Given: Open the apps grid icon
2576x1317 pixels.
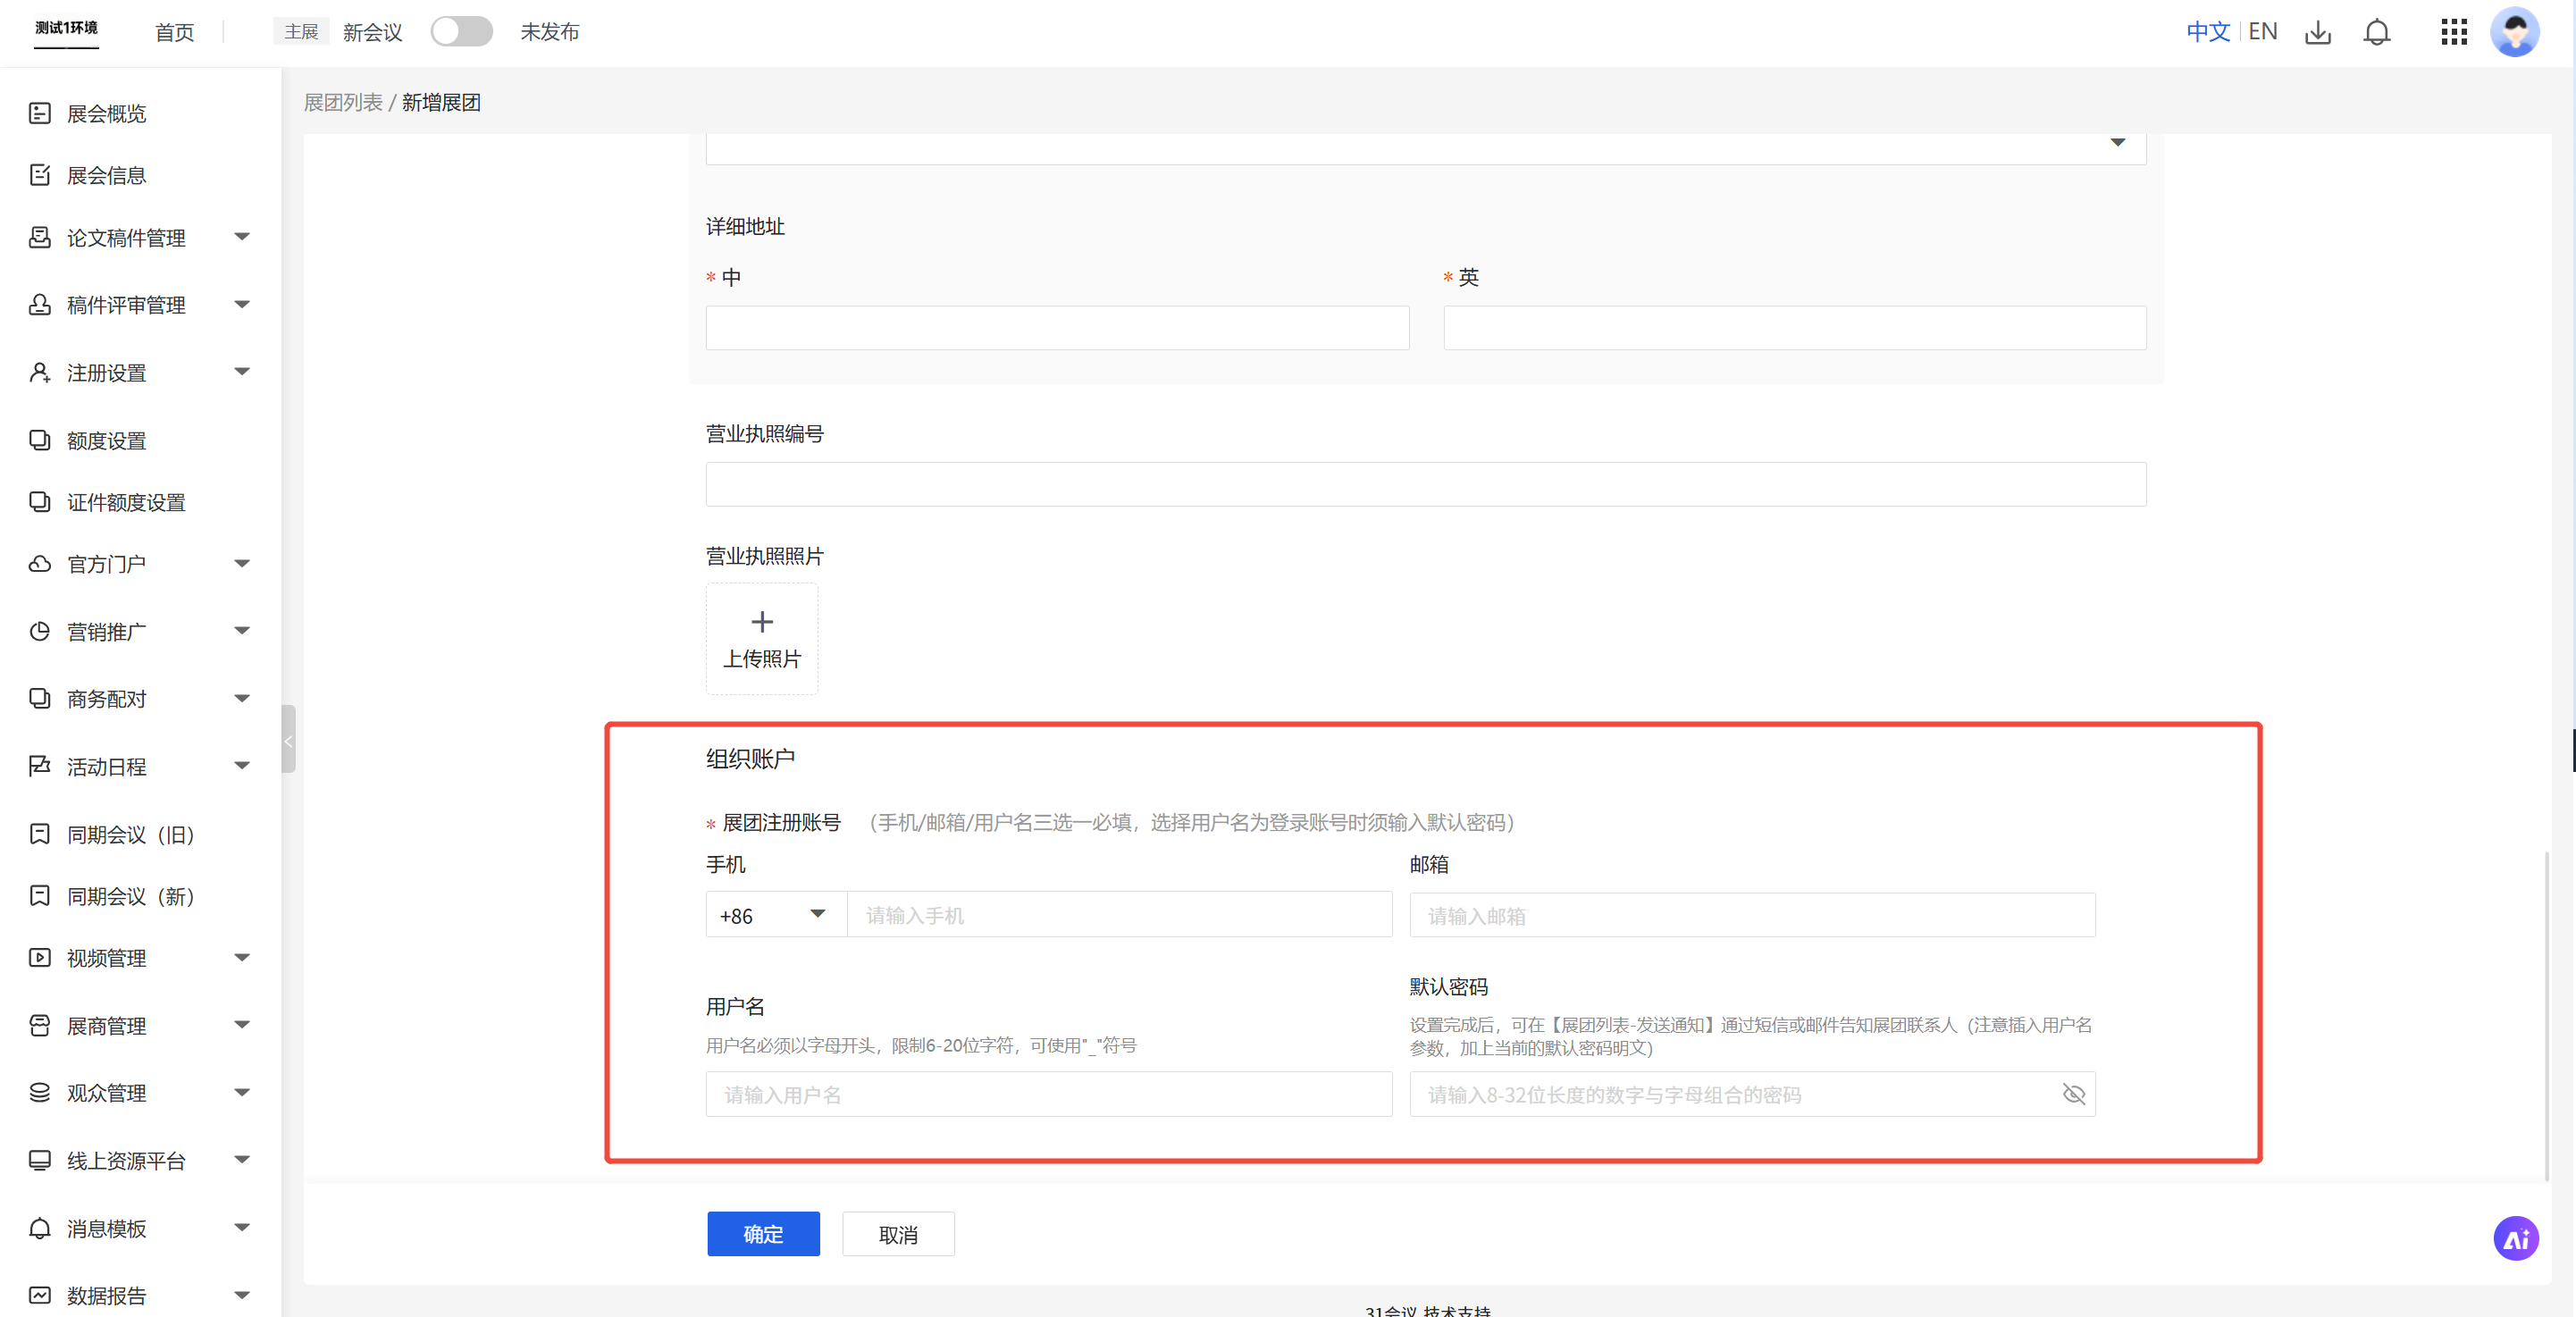Looking at the screenshot, I should [2454, 32].
